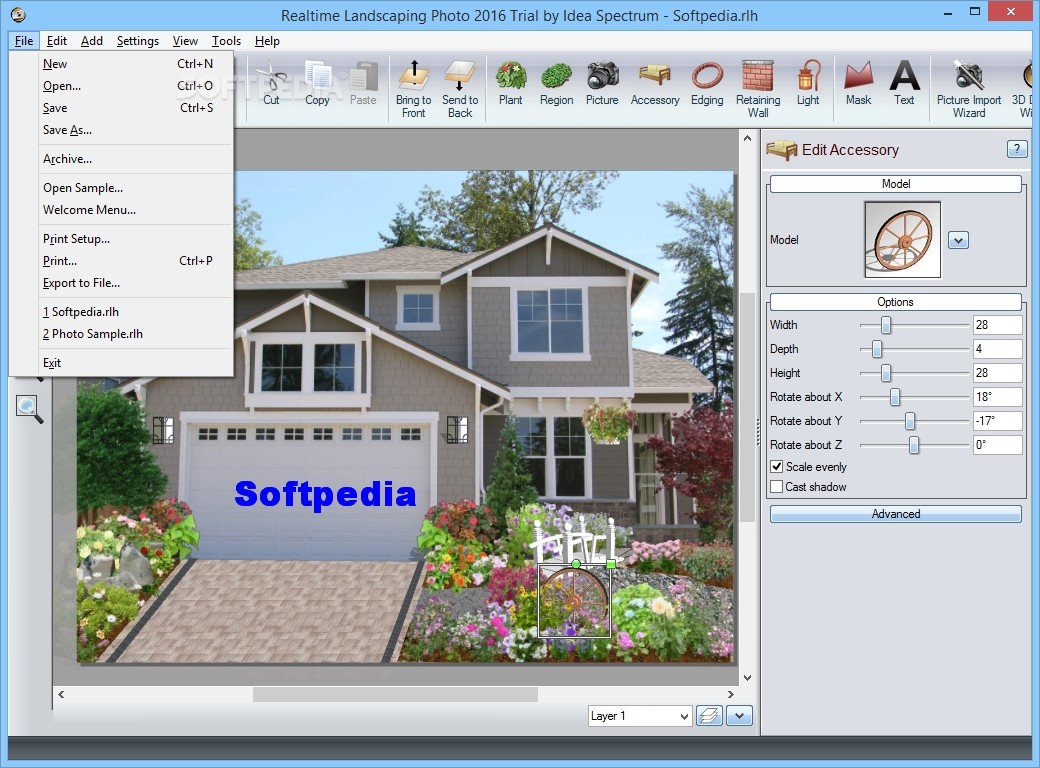The width and height of the screenshot is (1040, 768).
Task: Choose Welcome Menu... entry
Action: [x=121, y=210]
